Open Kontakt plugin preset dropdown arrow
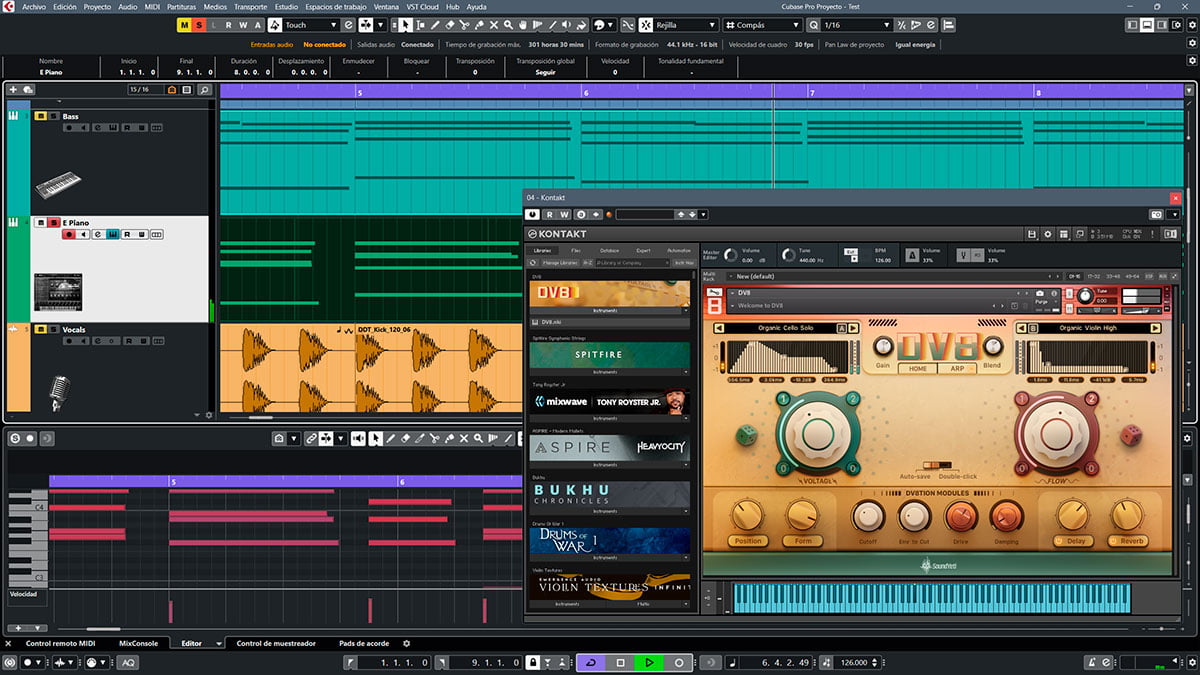This screenshot has width=1200, height=675. pos(704,214)
